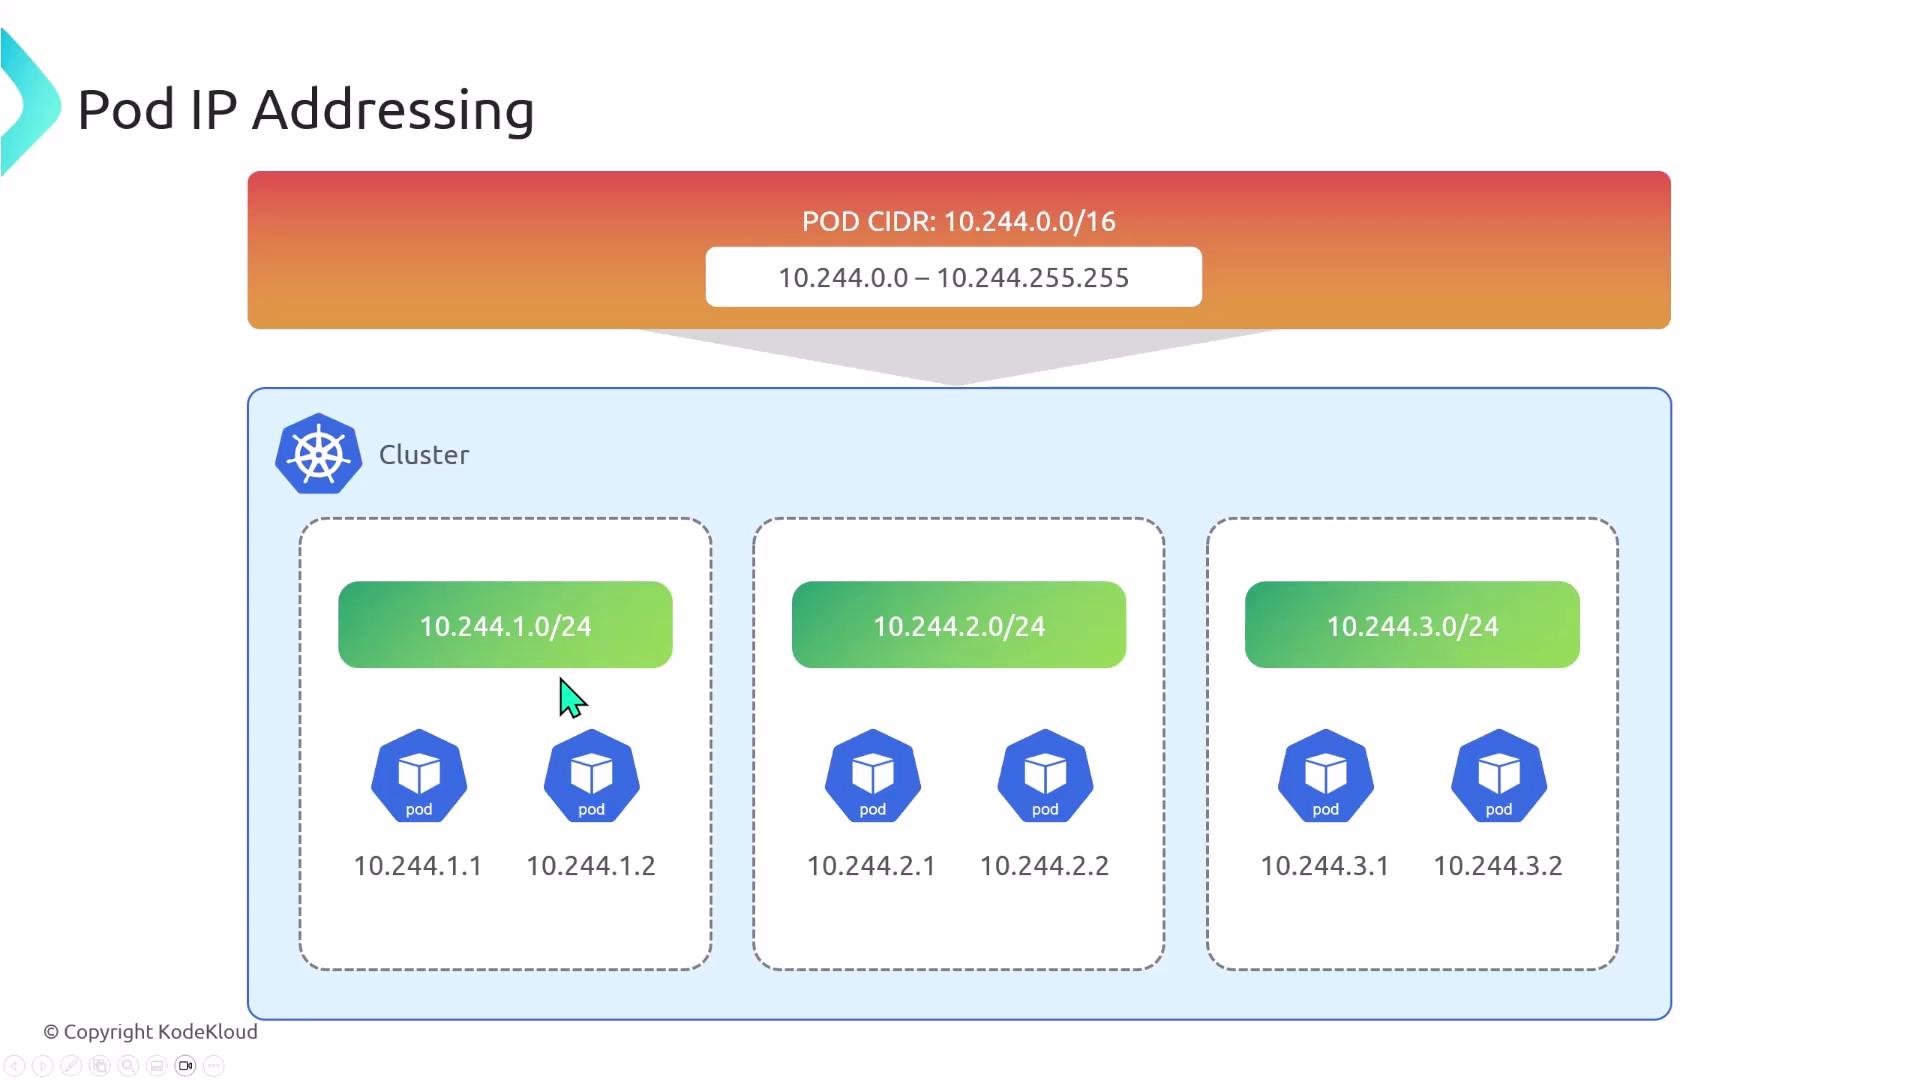Advance to the next slide
1920x1080 pixels.
pyautogui.click(x=43, y=1066)
